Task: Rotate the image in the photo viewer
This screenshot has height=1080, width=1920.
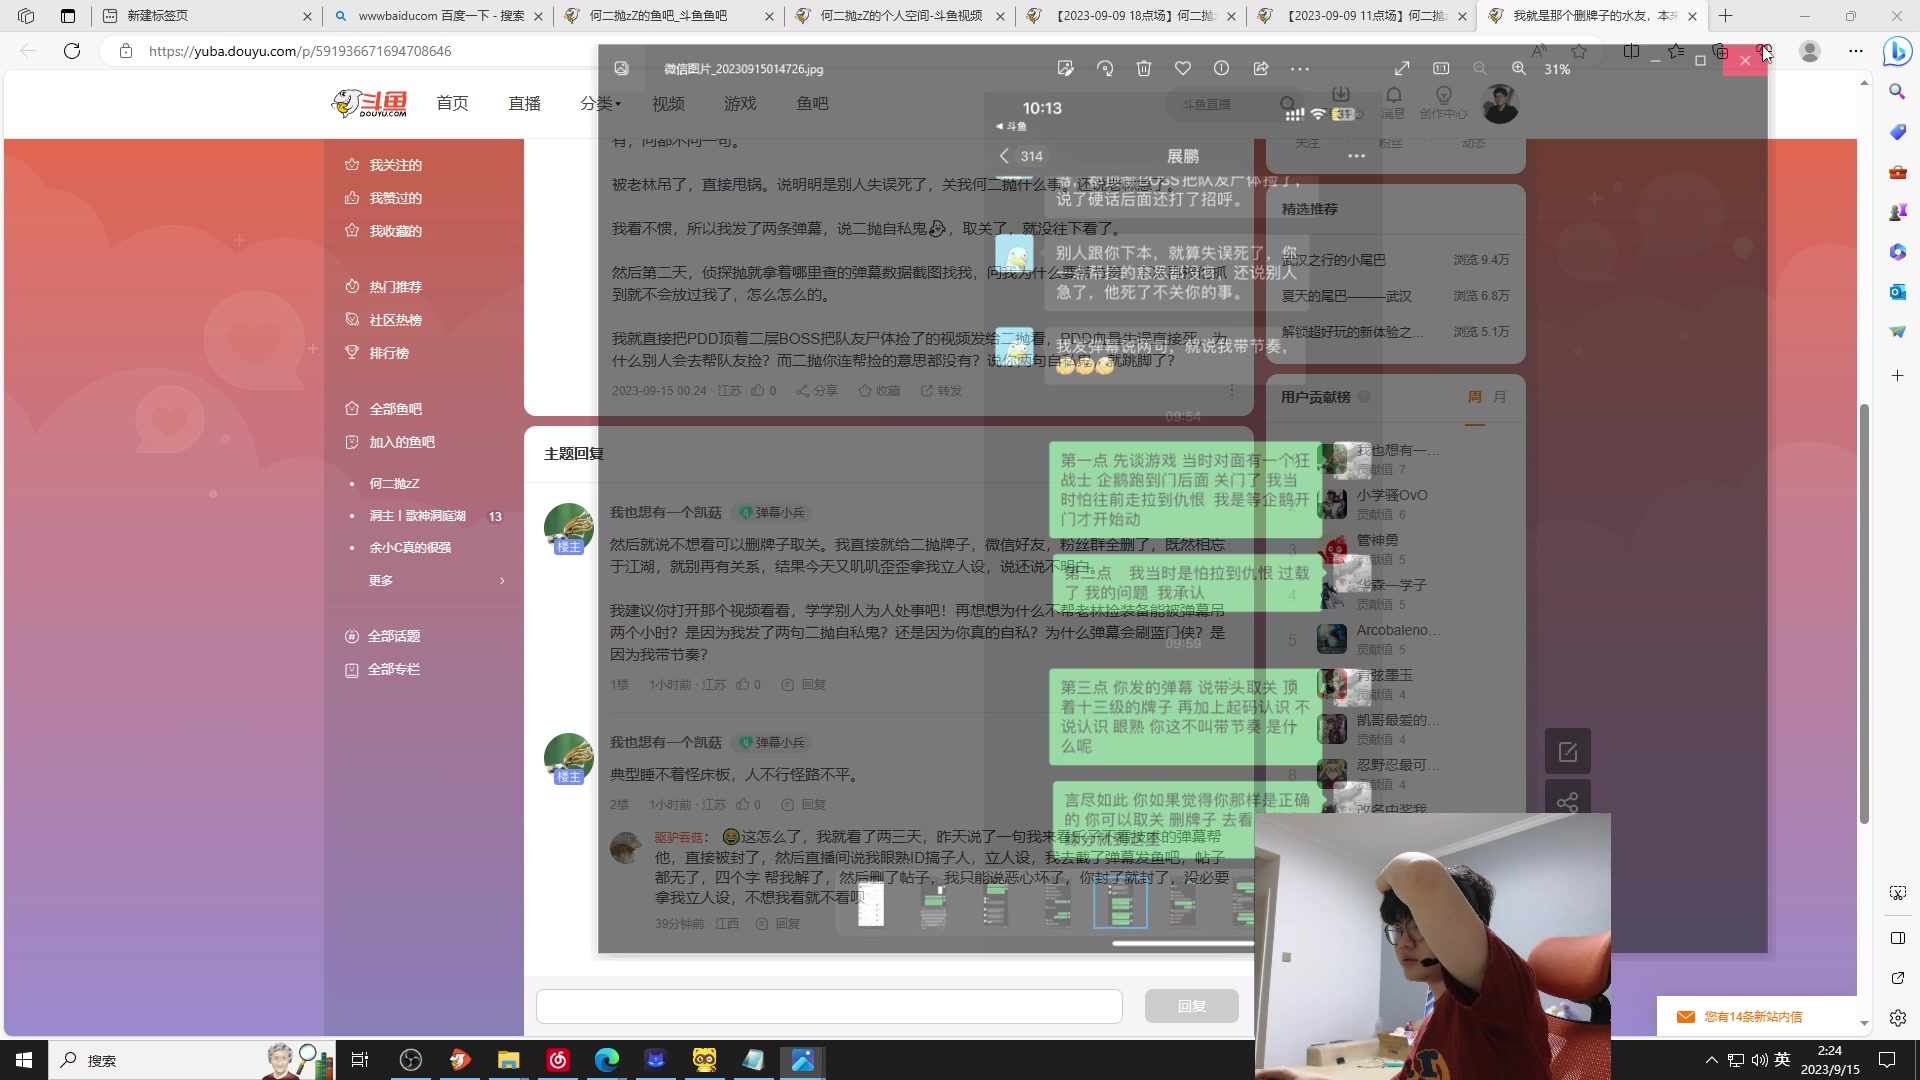Action: (x=1105, y=69)
